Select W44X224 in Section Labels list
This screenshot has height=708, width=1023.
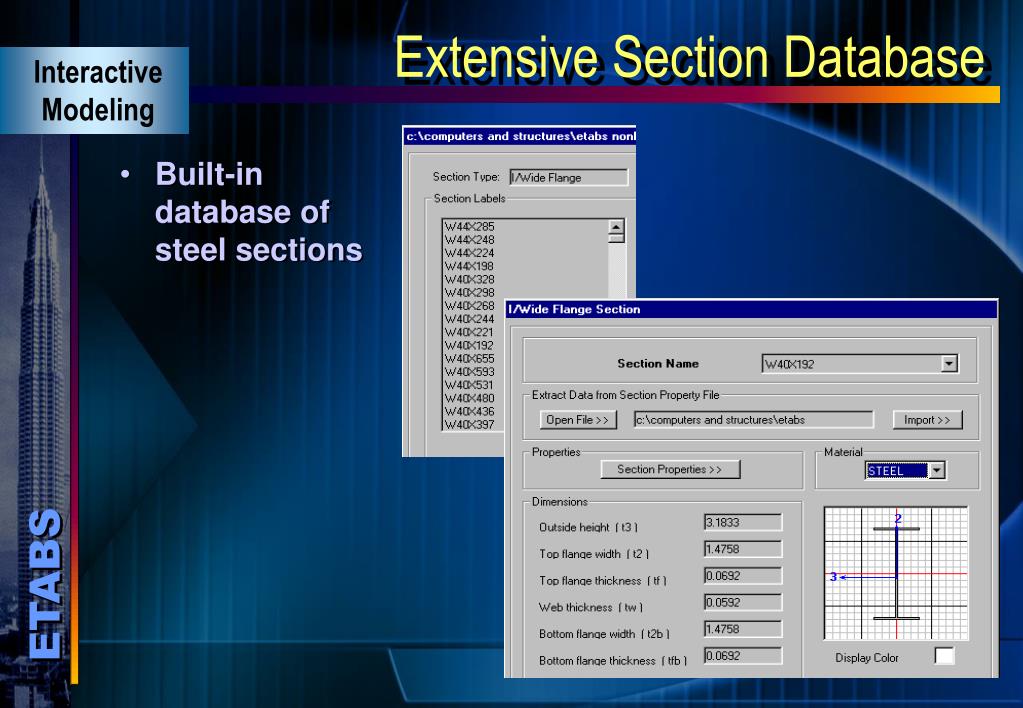470,253
